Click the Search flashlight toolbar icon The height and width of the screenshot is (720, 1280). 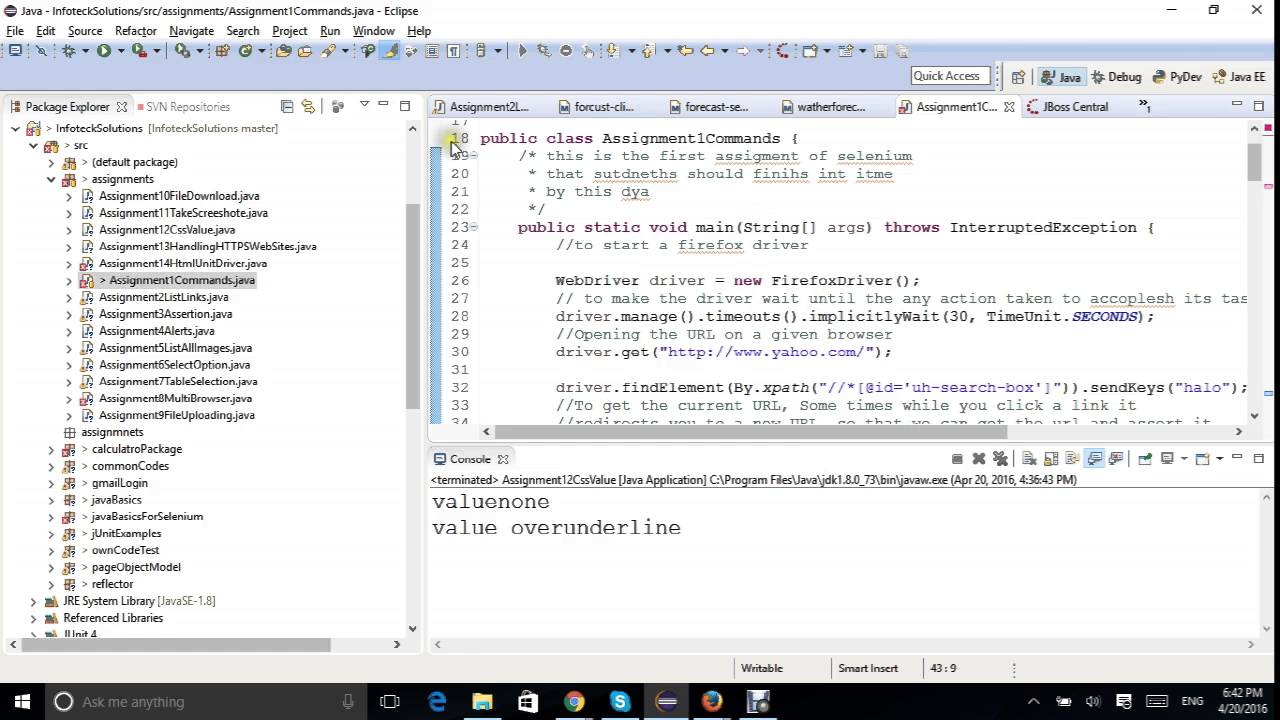[x=328, y=50]
